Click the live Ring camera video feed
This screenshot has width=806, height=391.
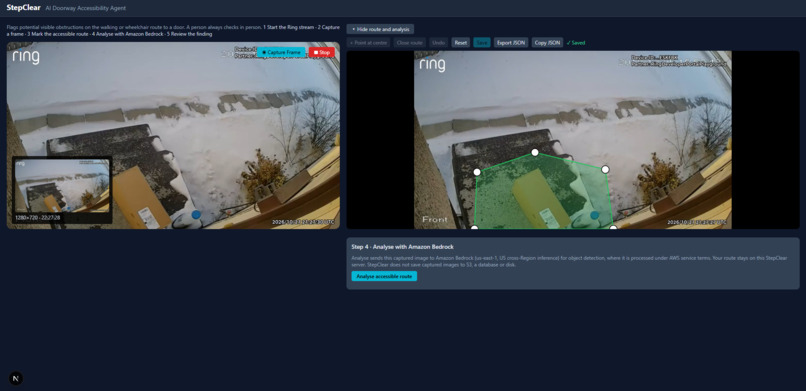pyautogui.click(x=173, y=135)
